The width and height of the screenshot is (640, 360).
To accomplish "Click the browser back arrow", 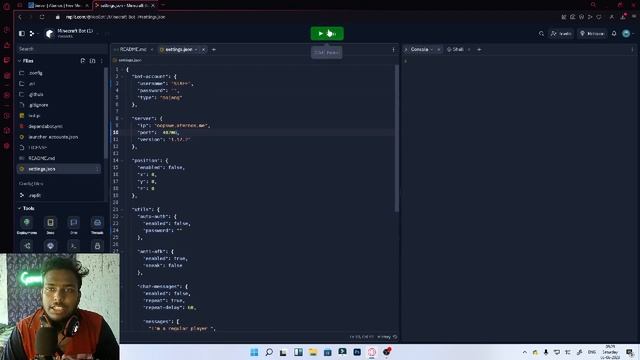I will (x=20, y=17).
